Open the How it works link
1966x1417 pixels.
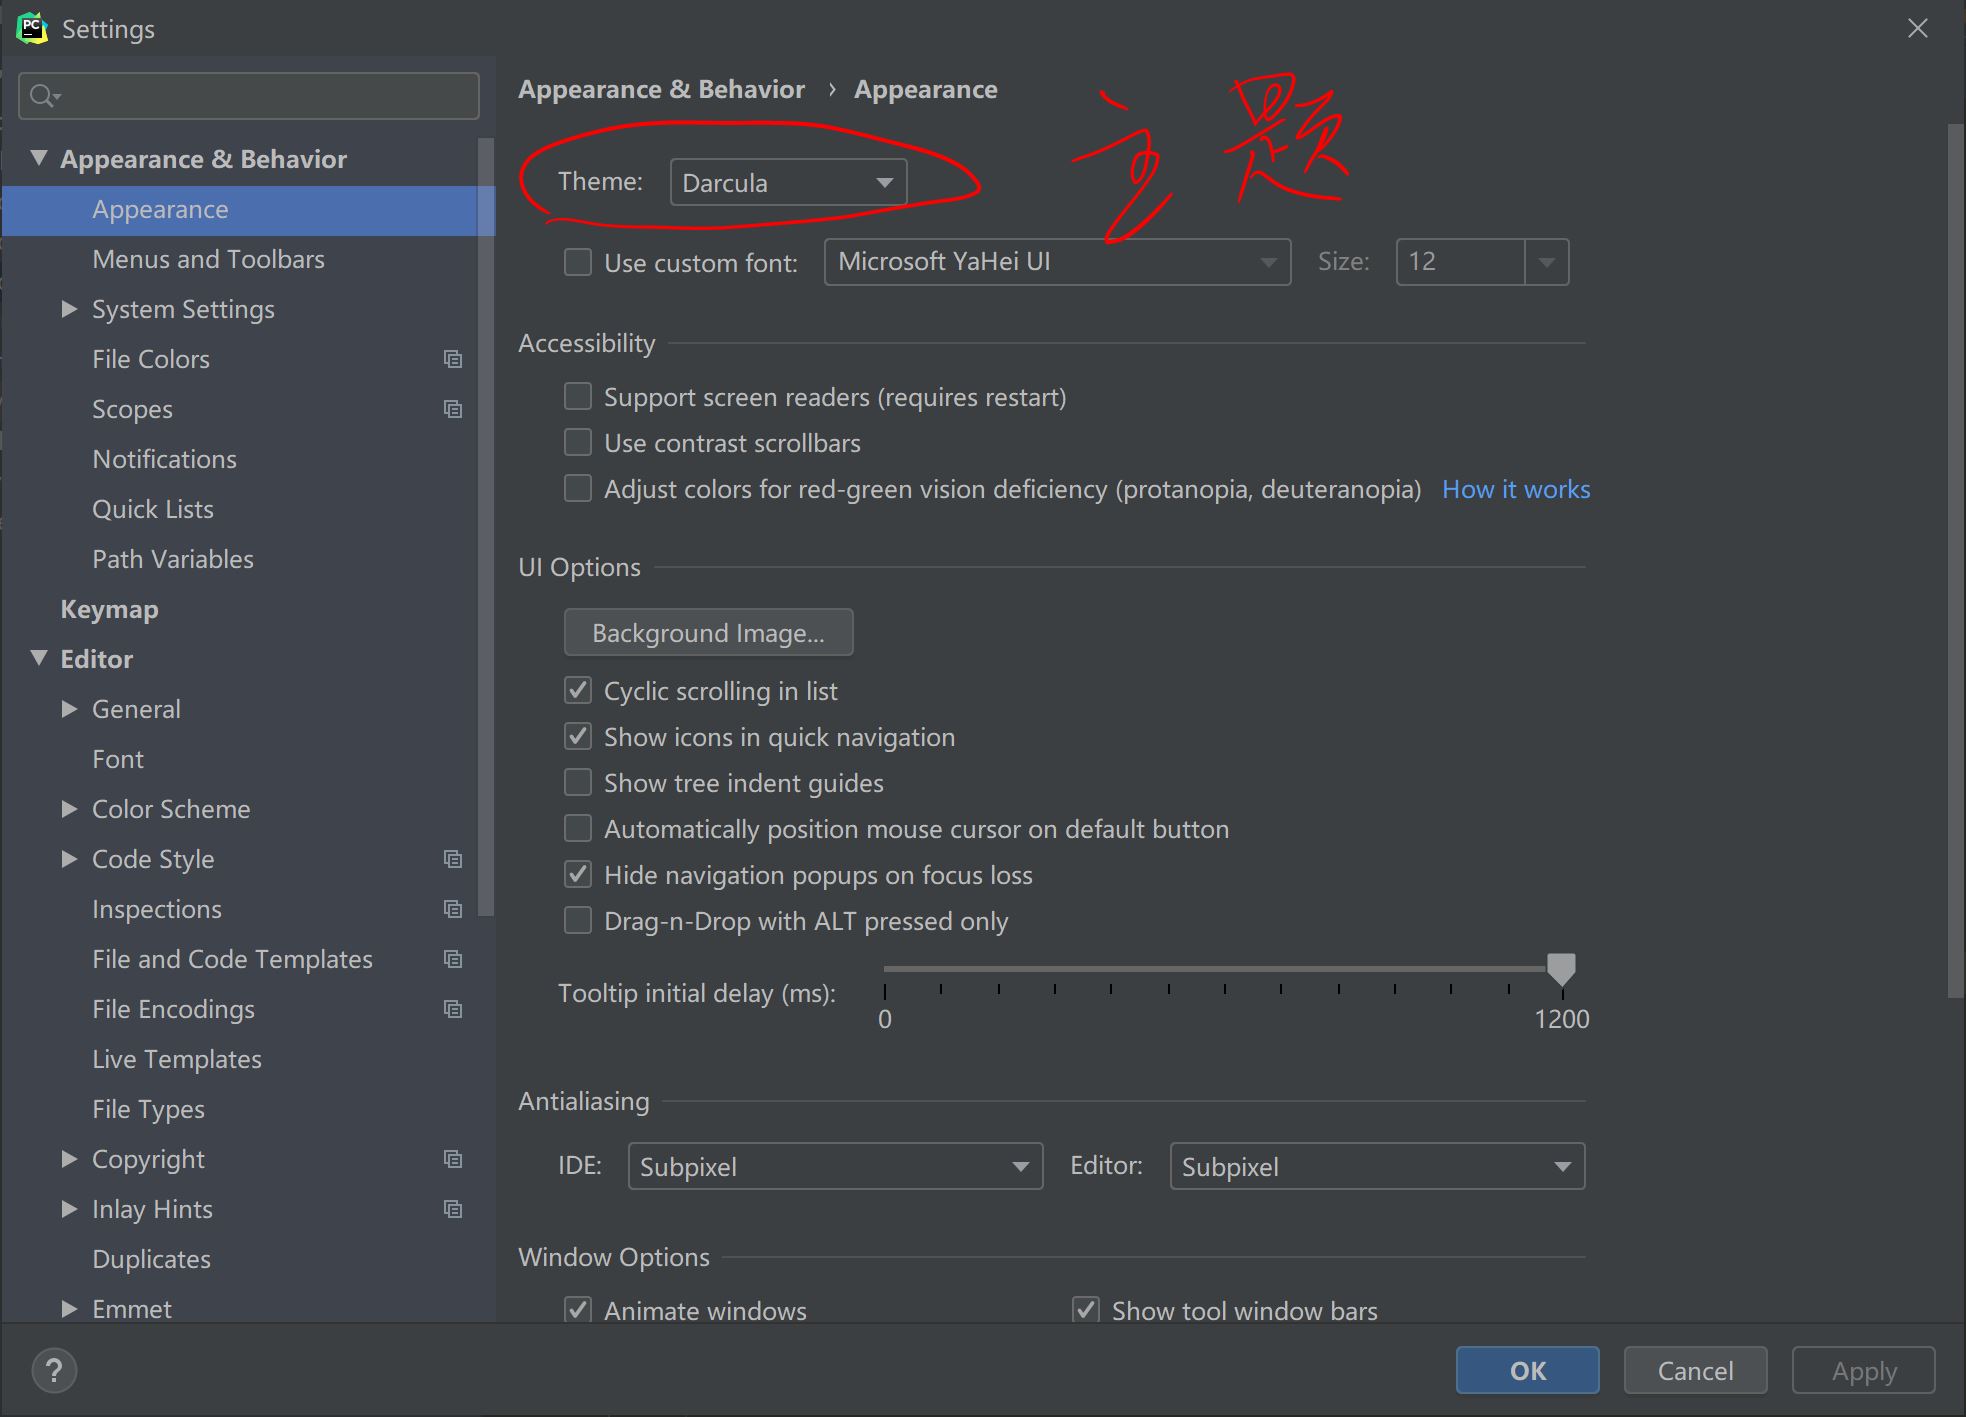coord(1515,489)
